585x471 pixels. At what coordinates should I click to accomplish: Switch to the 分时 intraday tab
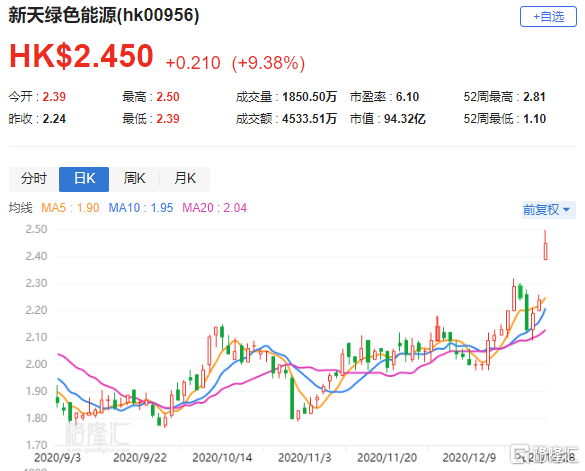click(34, 179)
